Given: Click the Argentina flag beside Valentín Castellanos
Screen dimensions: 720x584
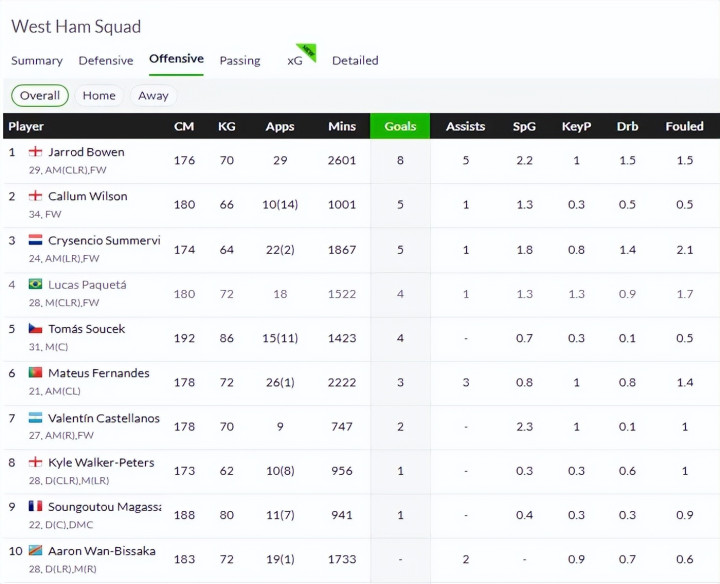Looking at the screenshot, I should (x=35, y=418).
